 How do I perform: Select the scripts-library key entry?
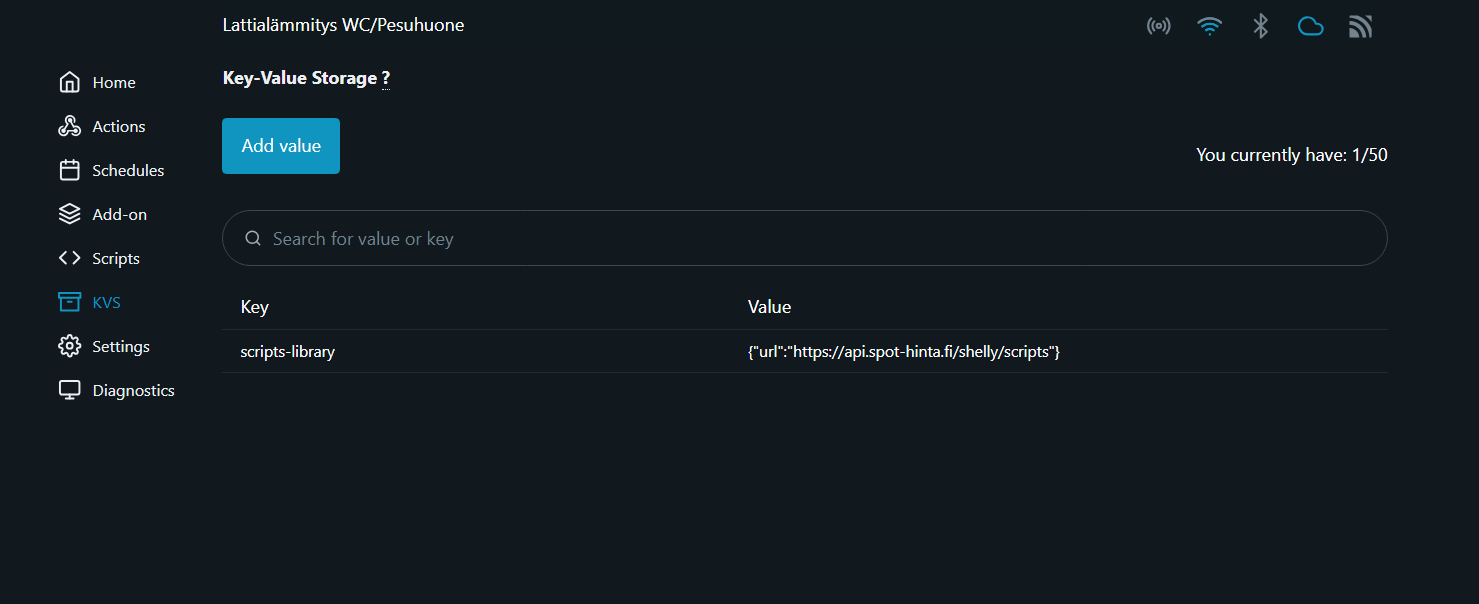pos(288,352)
